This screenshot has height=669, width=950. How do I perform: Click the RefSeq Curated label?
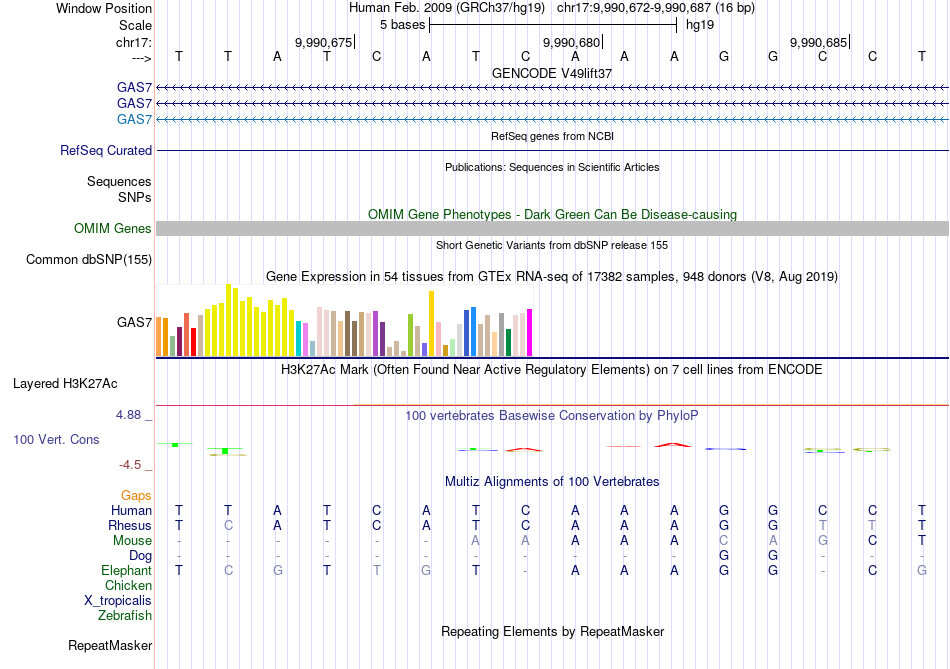(106, 150)
